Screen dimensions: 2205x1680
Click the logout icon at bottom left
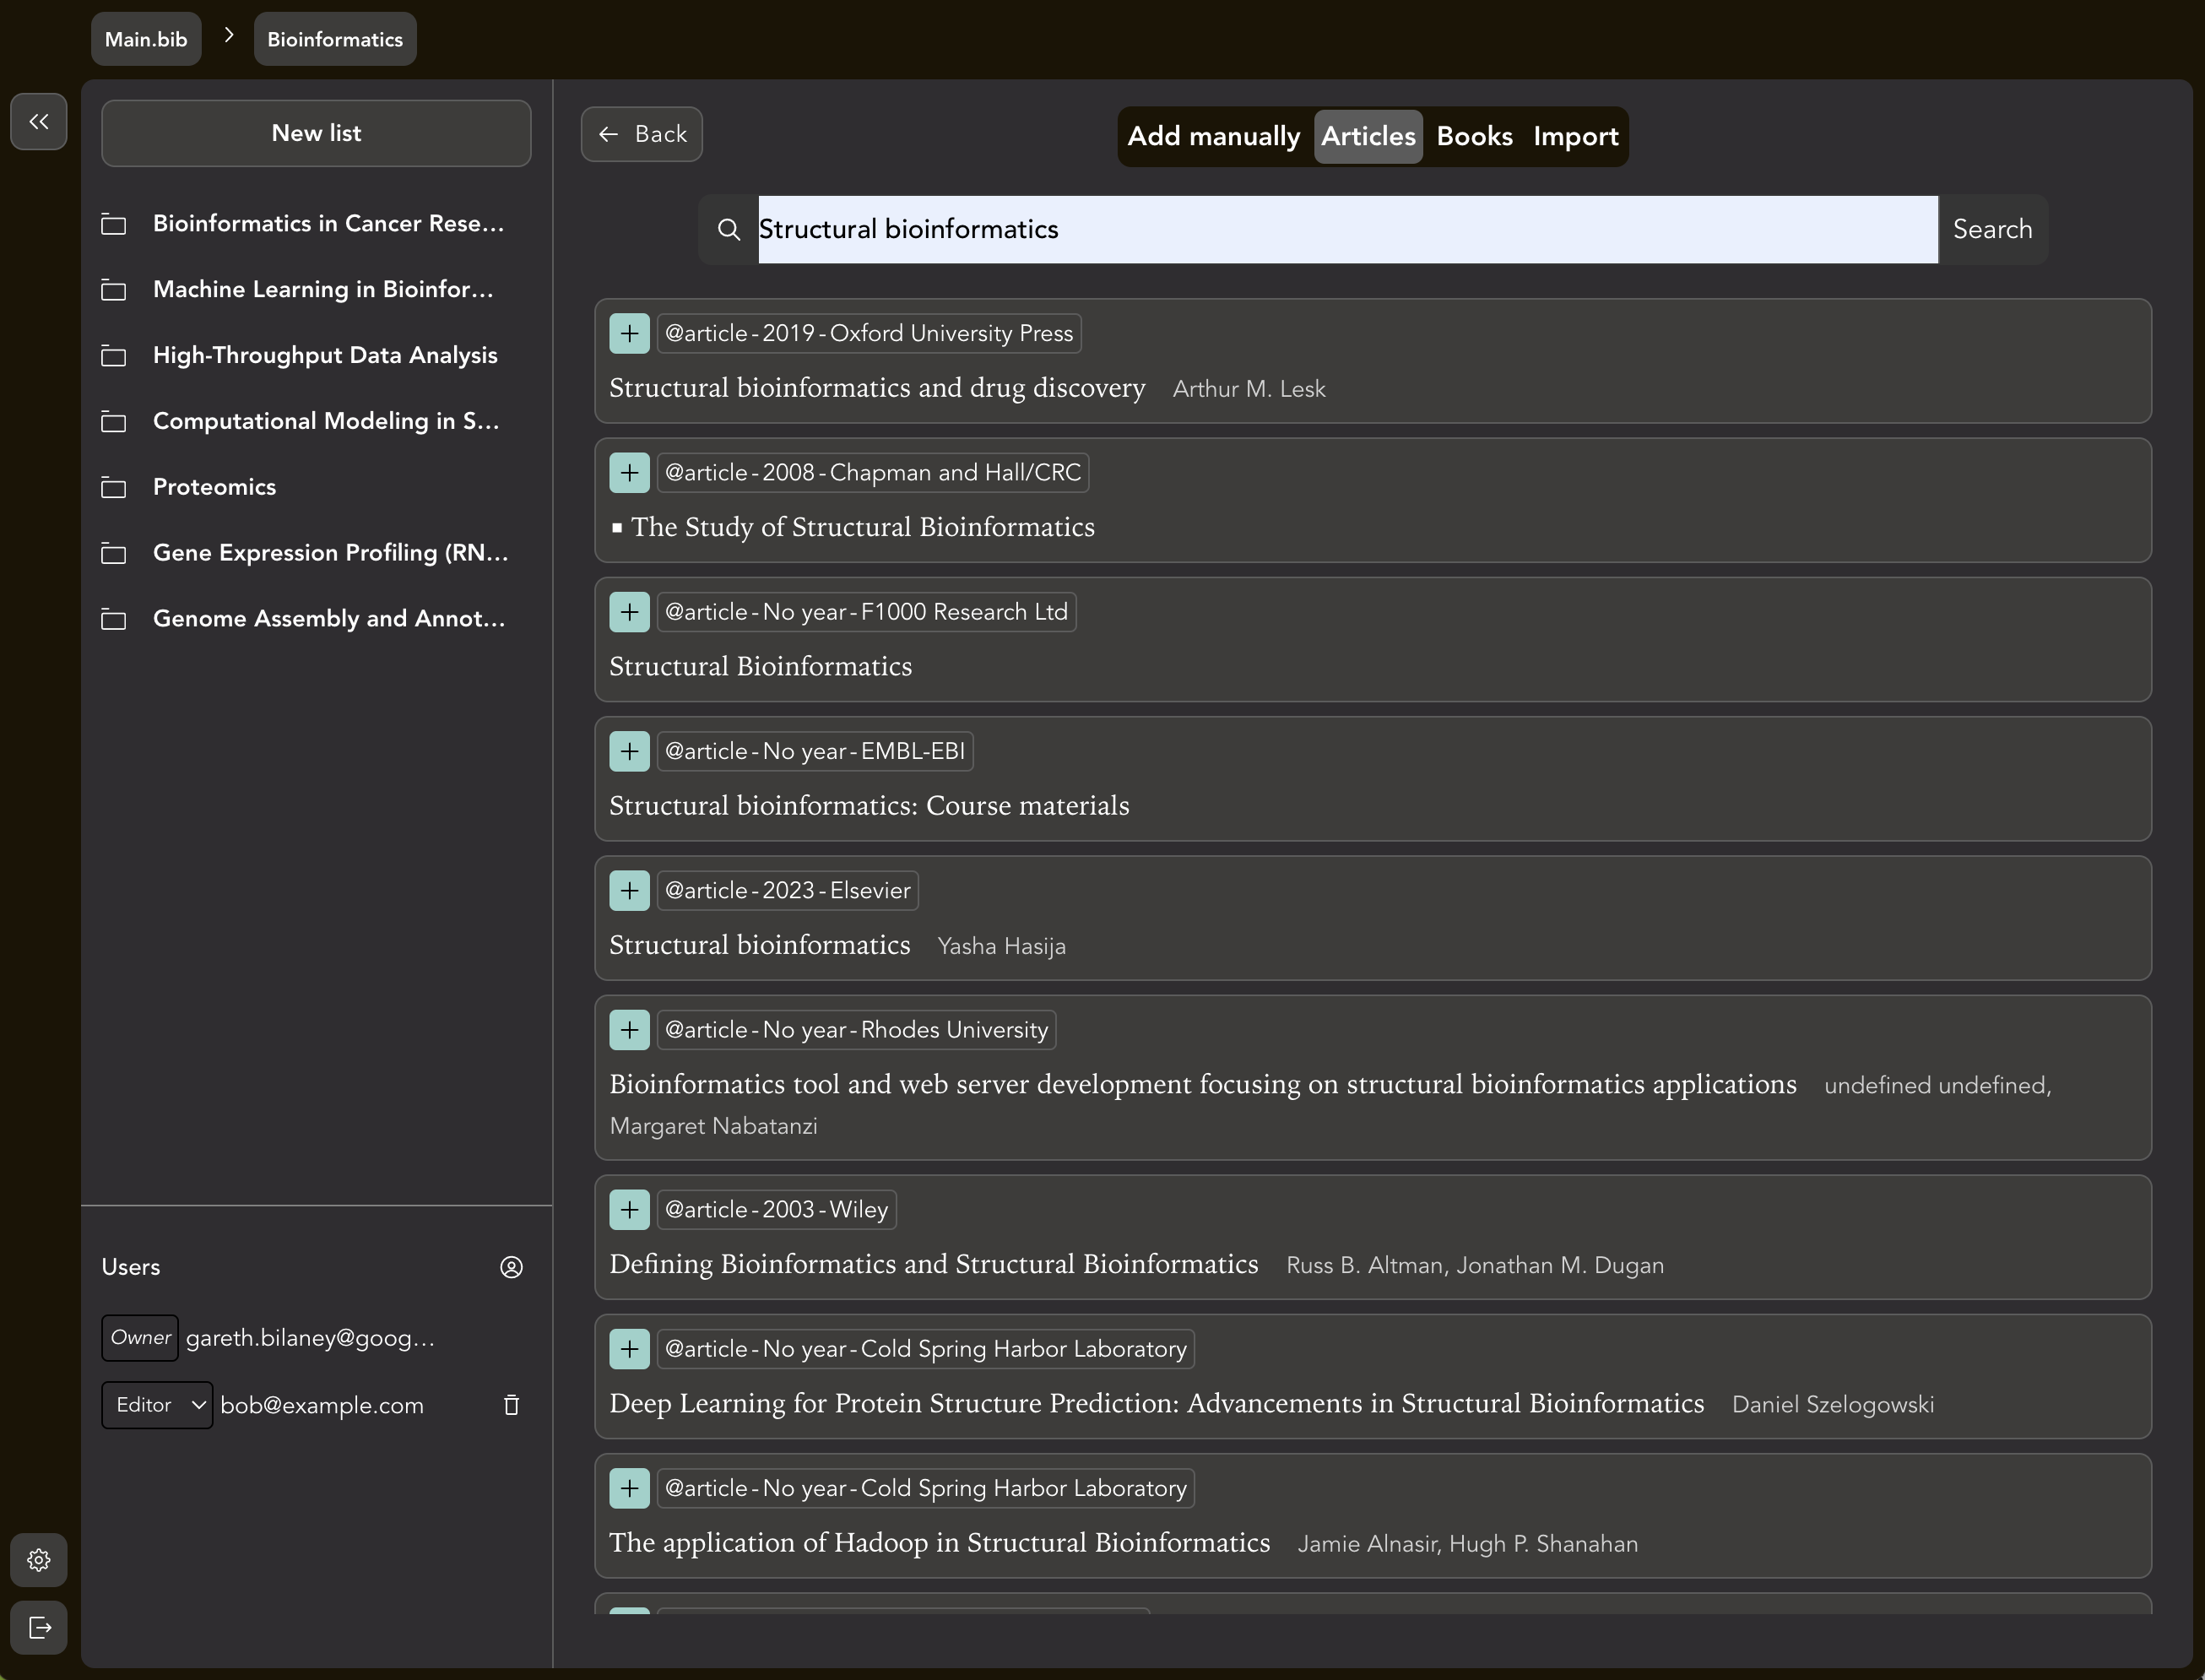(x=39, y=1628)
